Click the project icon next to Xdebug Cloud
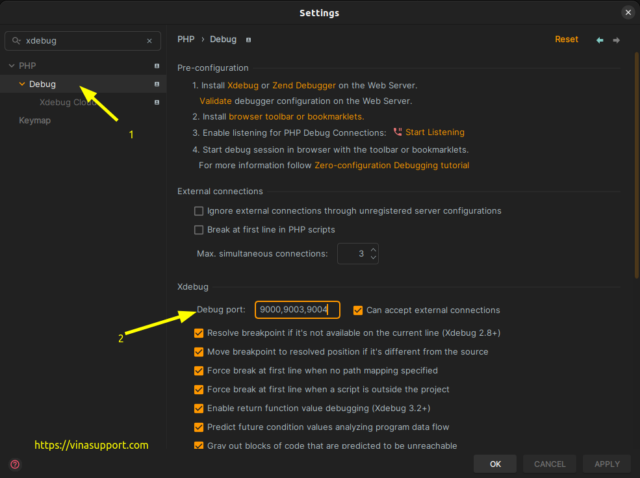 [x=156, y=102]
